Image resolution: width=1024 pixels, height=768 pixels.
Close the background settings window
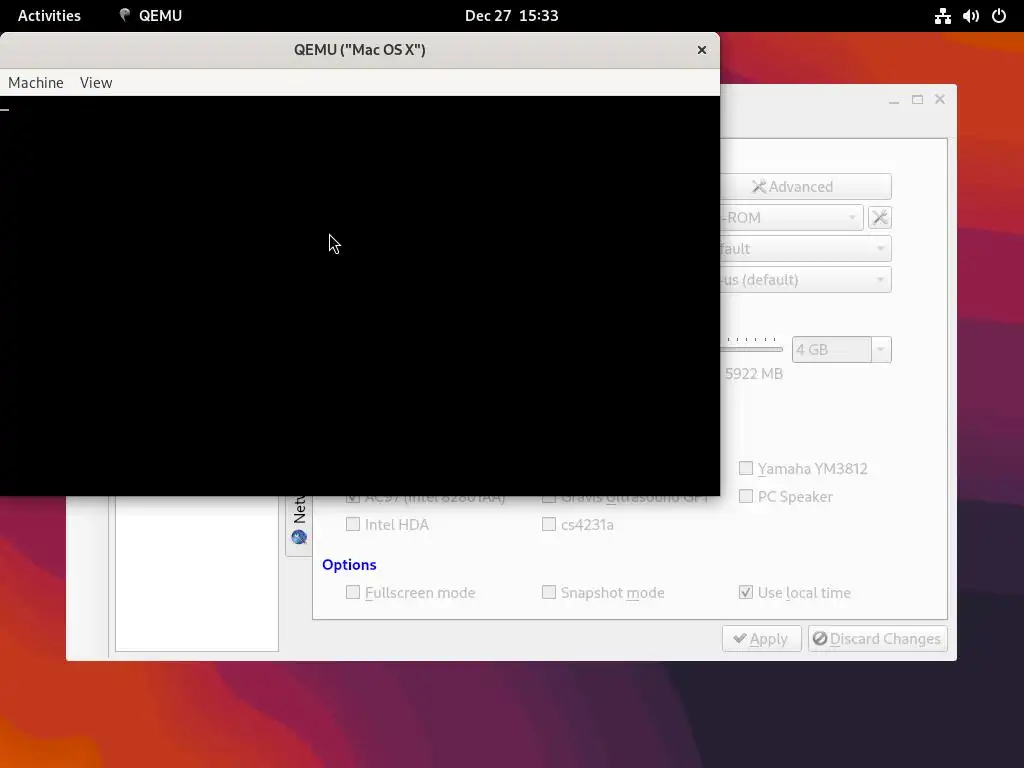[x=940, y=99]
